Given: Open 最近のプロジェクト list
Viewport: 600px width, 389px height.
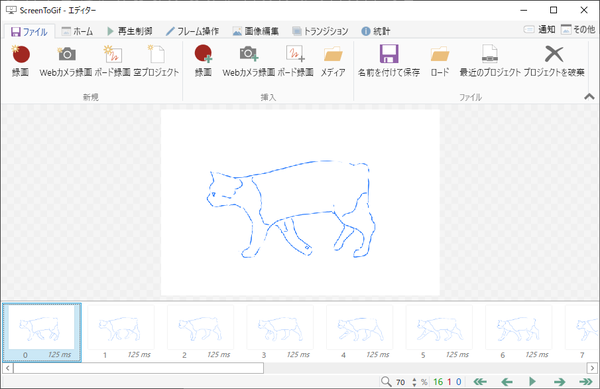Looking at the screenshot, I should [490, 61].
